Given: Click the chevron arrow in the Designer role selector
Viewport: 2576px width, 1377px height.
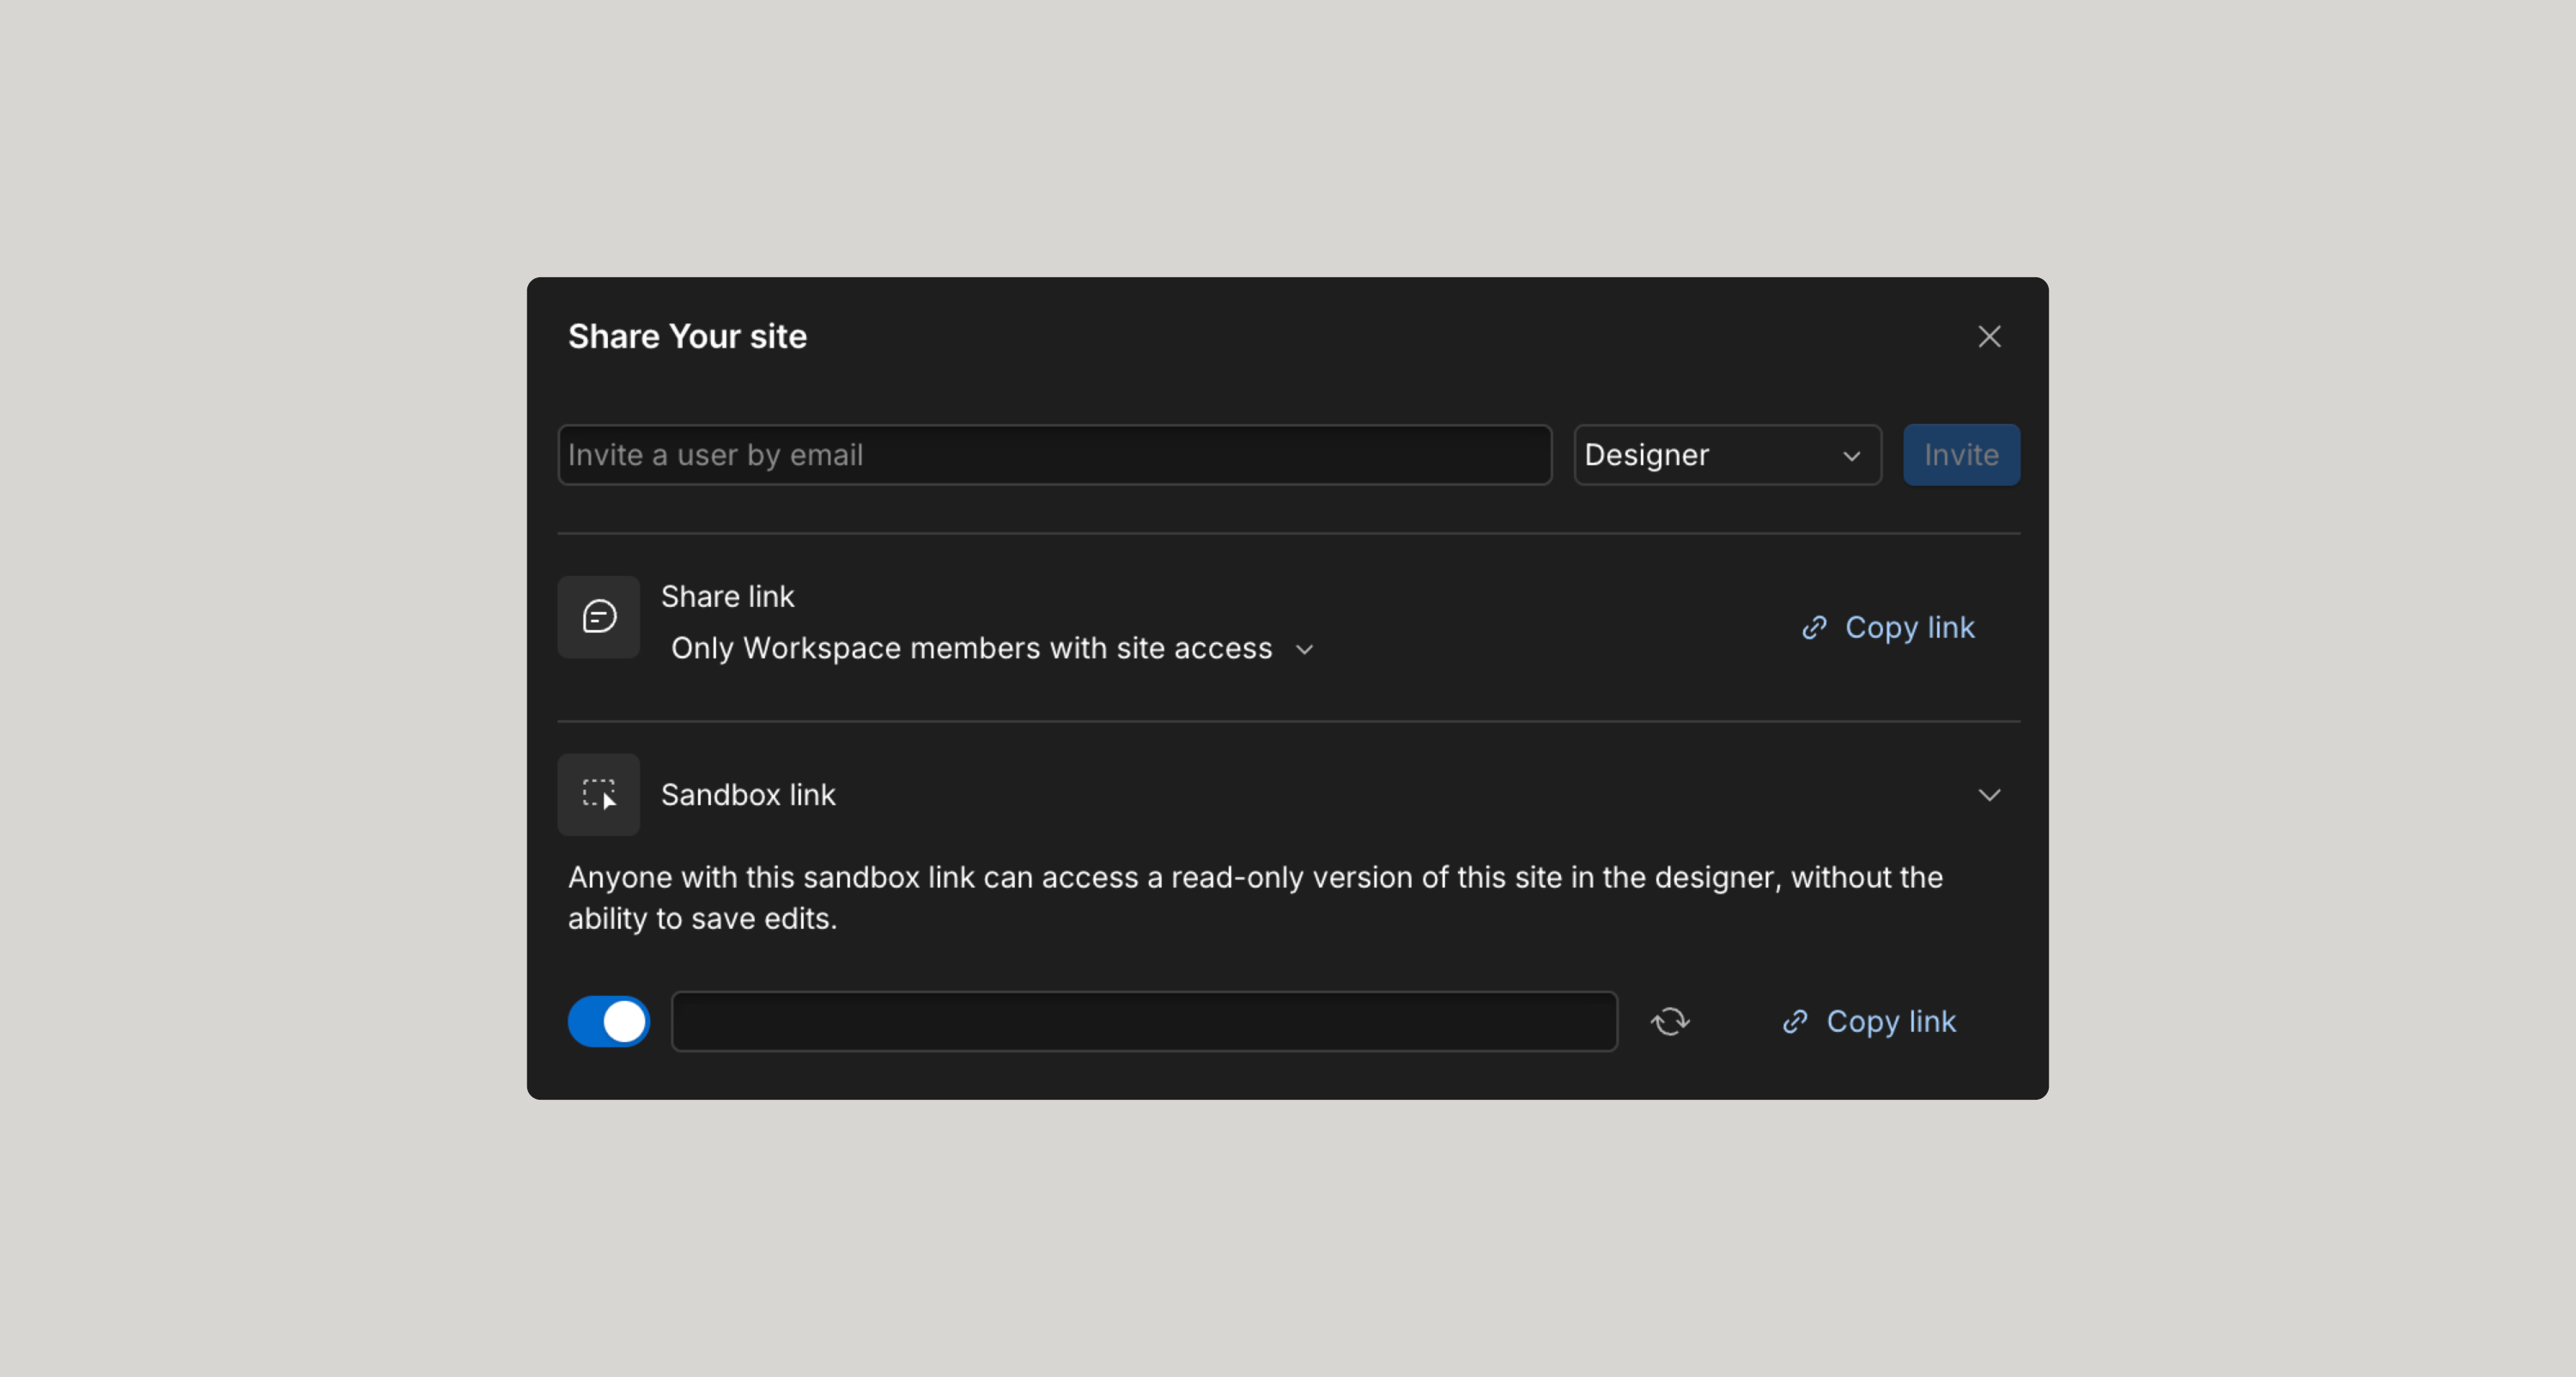Looking at the screenshot, I should [1851, 456].
